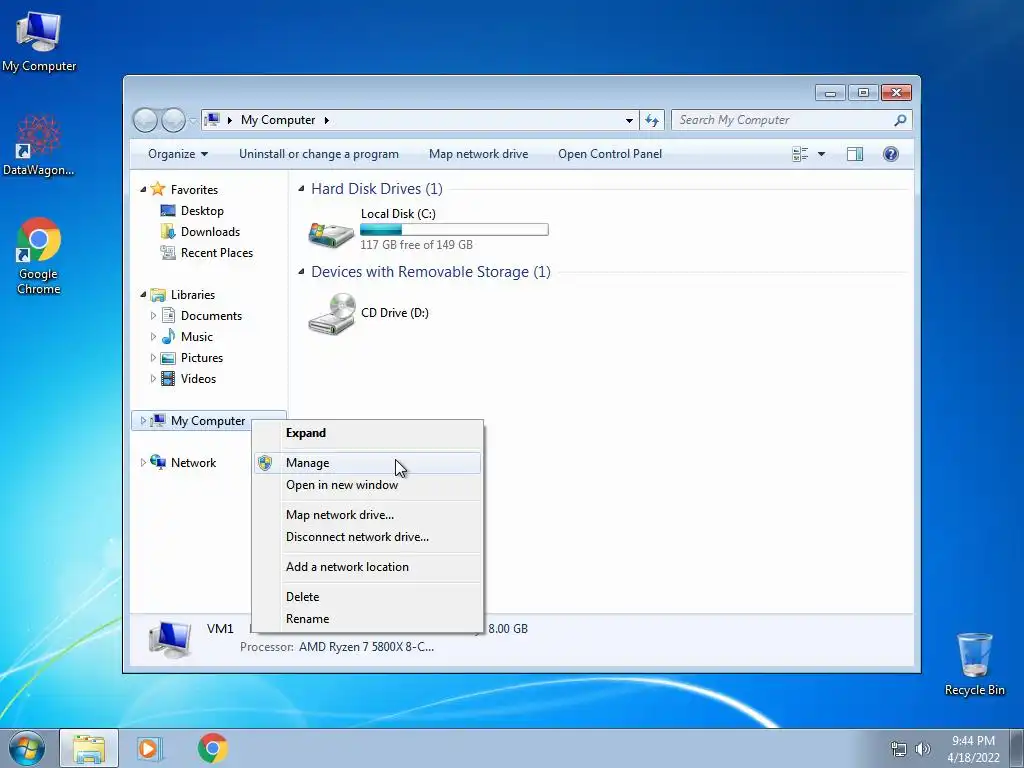Open the DataWagon desktop shortcut
Image resolution: width=1024 pixels, height=768 pixels.
pos(39,145)
